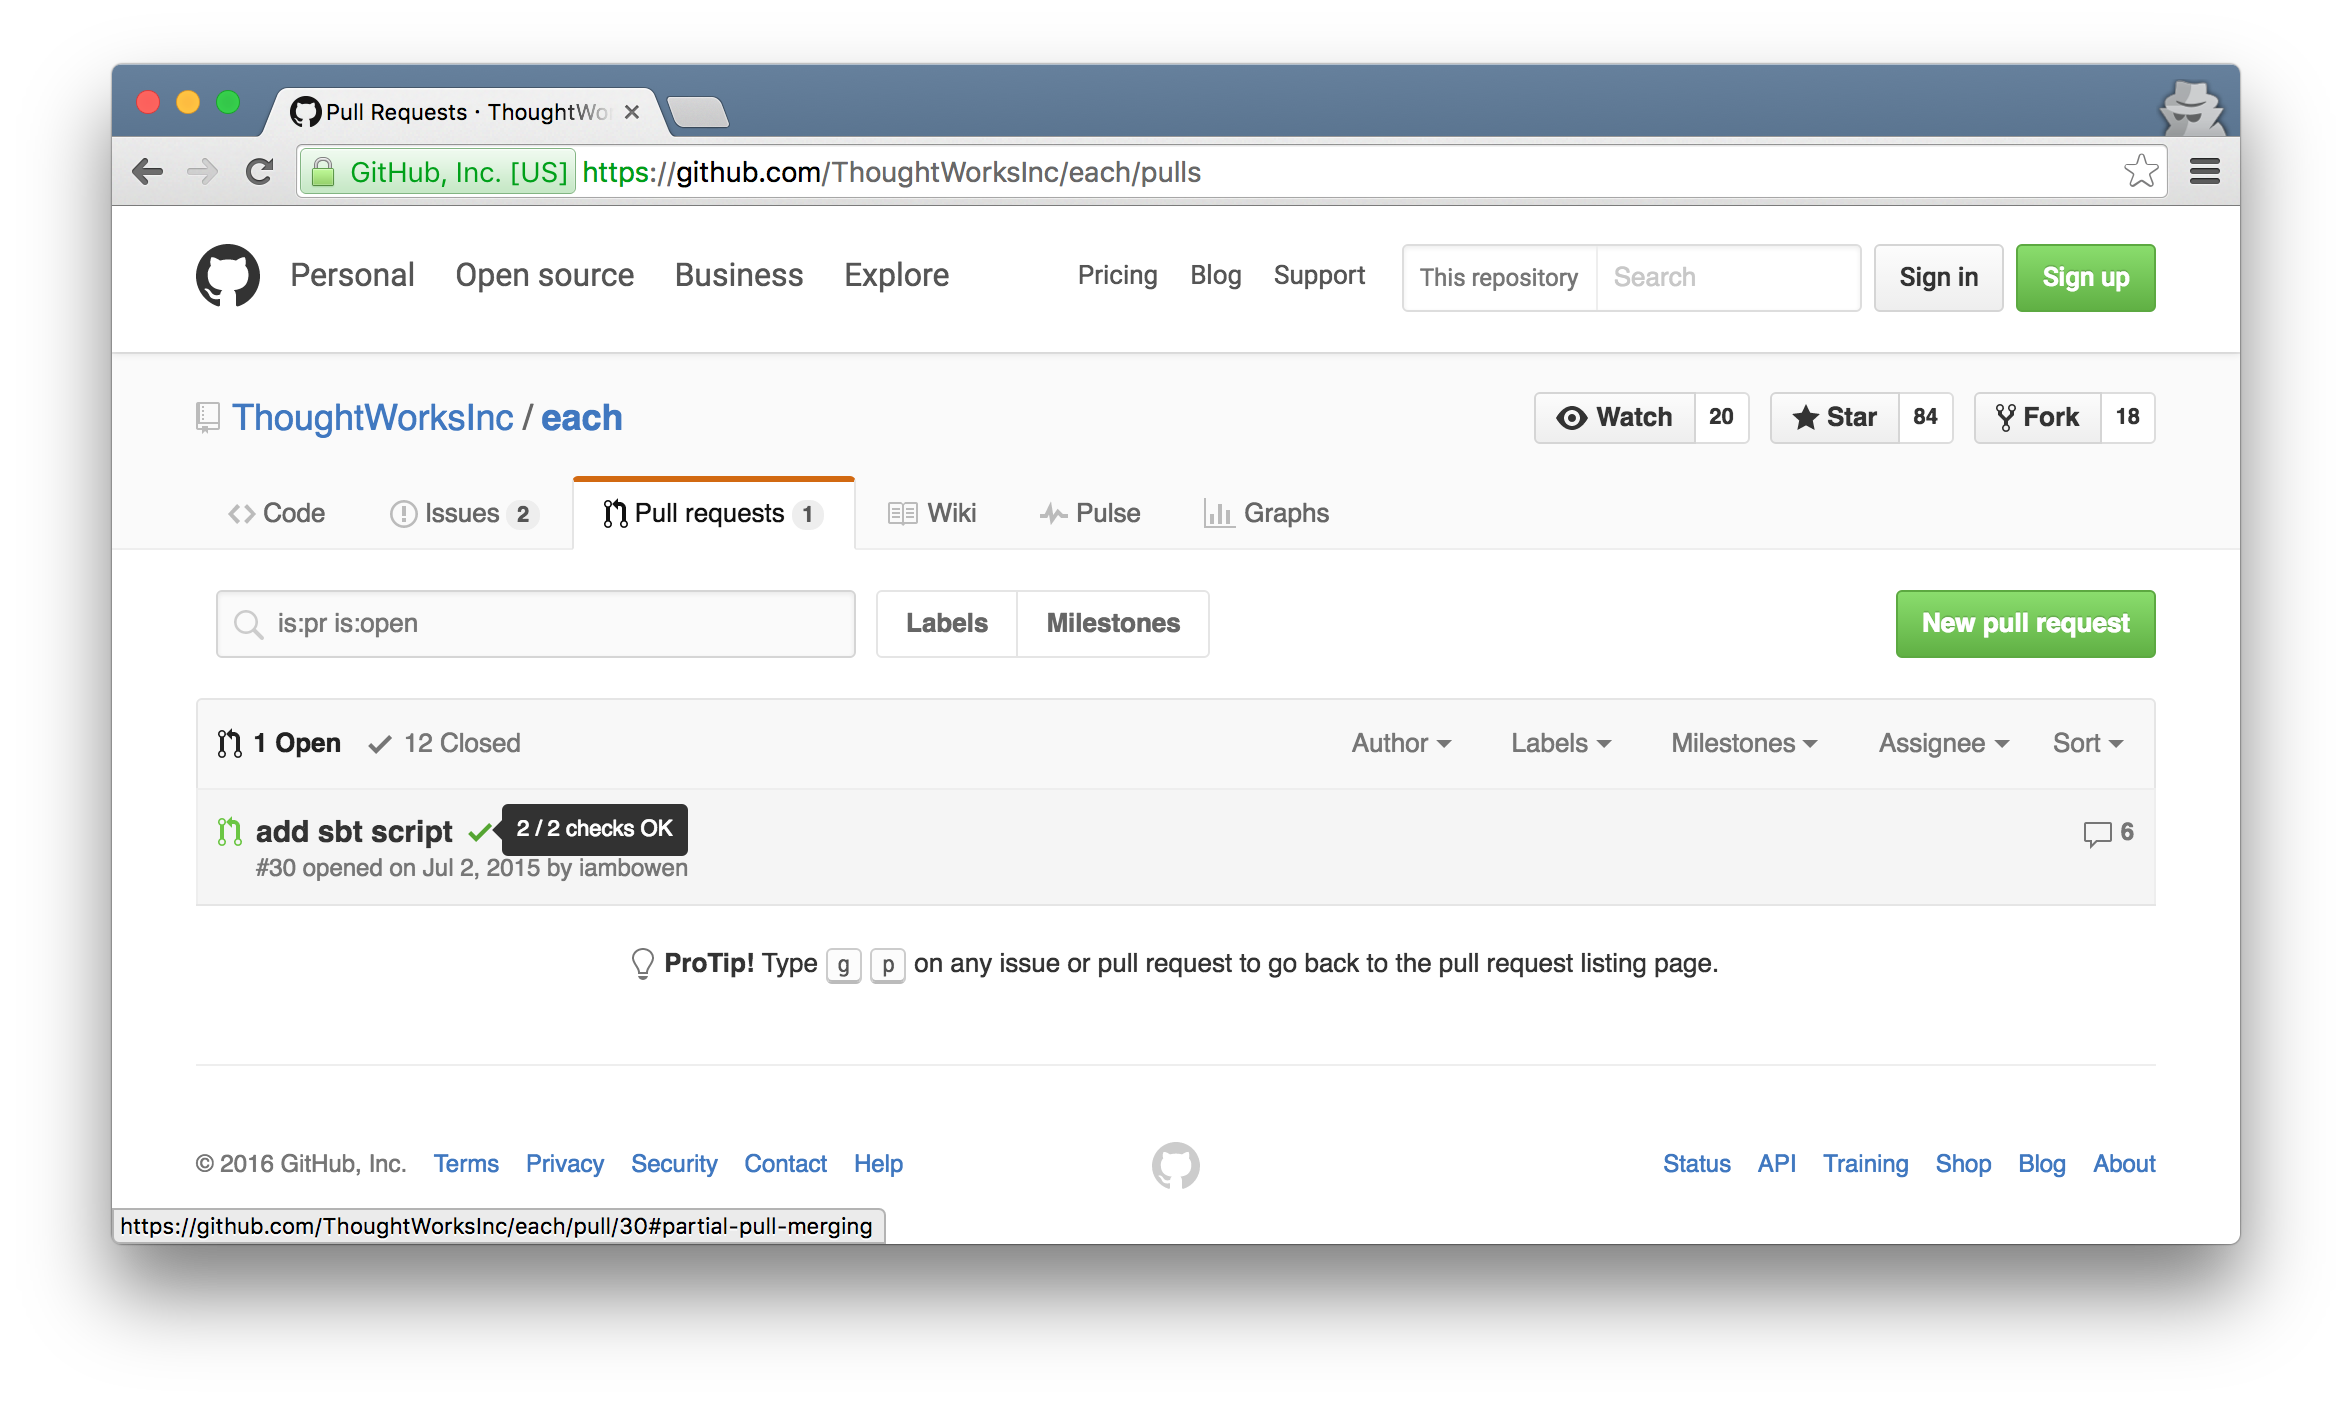Viewport: 2352px width, 1404px height.
Task: Click the repository book icon beside ThoughtWorksInc
Action: click(207, 417)
